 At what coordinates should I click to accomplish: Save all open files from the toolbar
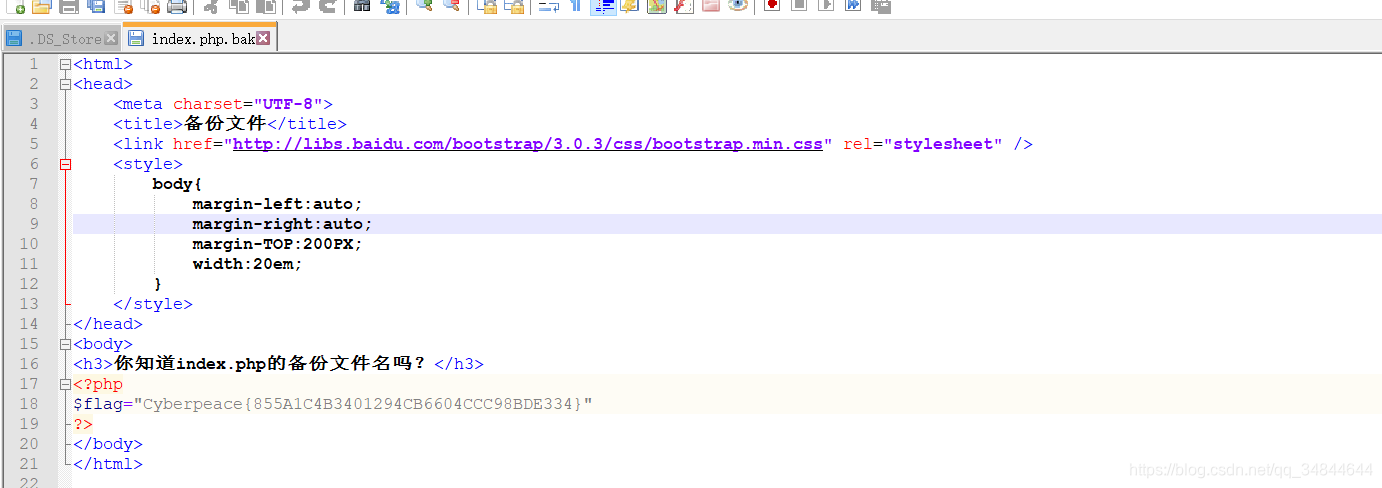click(x=96, y=5)
